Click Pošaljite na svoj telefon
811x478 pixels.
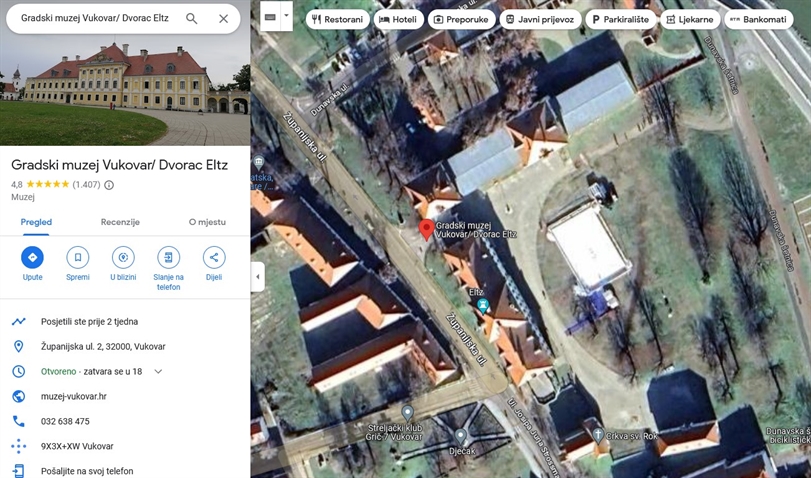(x=87, y=471)
